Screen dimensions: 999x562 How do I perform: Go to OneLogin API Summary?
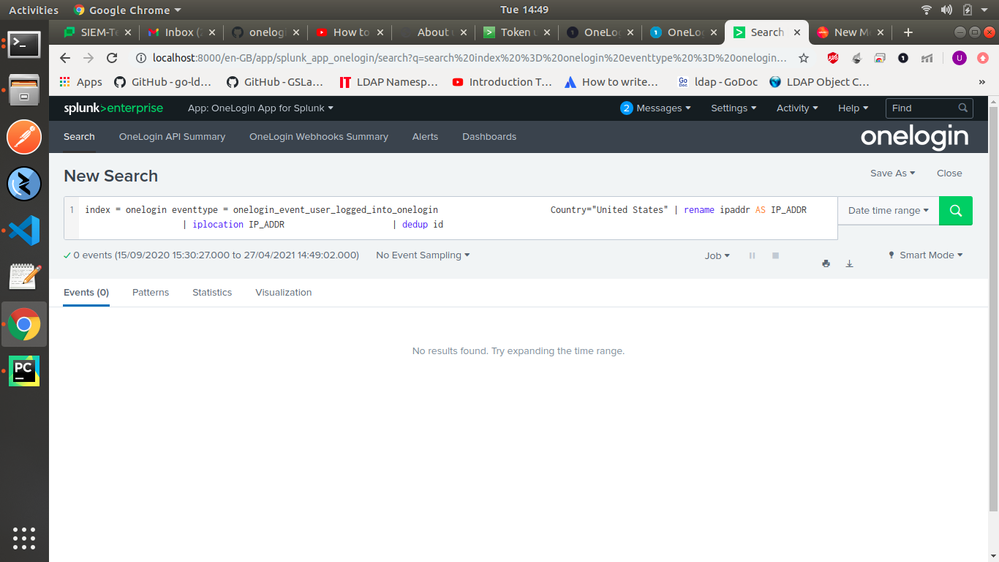172,137
